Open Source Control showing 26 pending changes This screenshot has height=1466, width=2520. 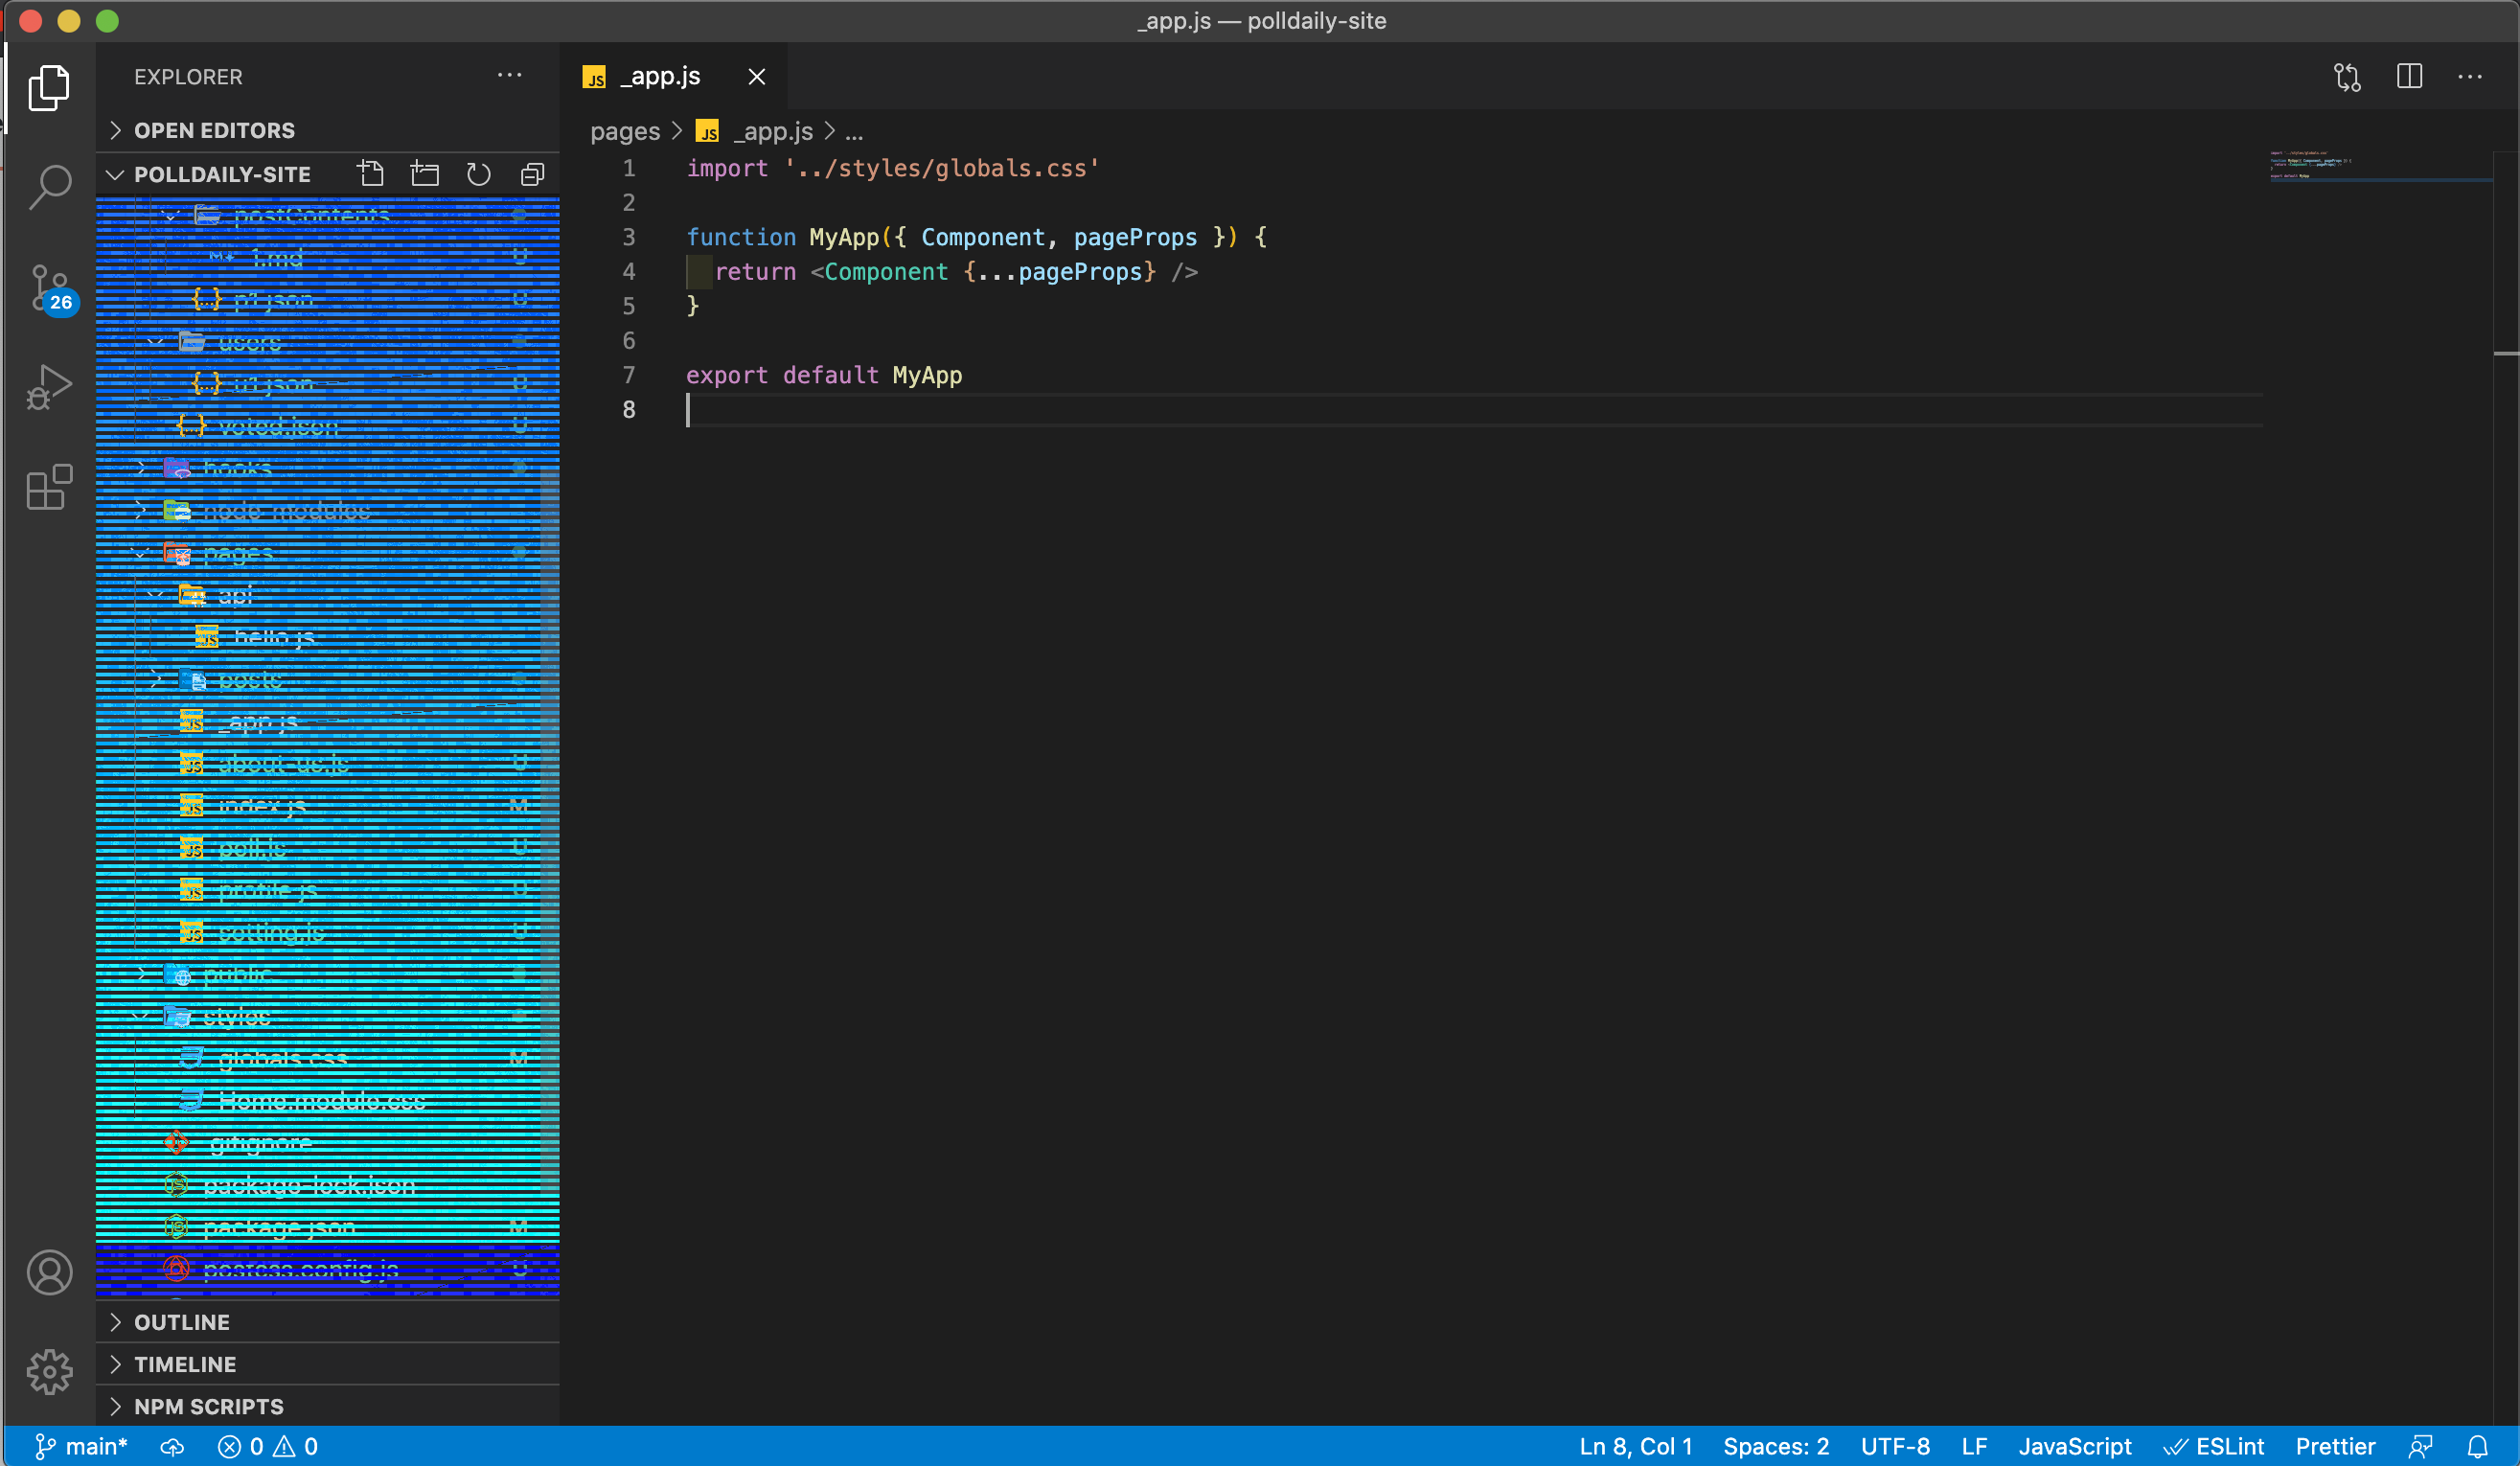point(49,288)
